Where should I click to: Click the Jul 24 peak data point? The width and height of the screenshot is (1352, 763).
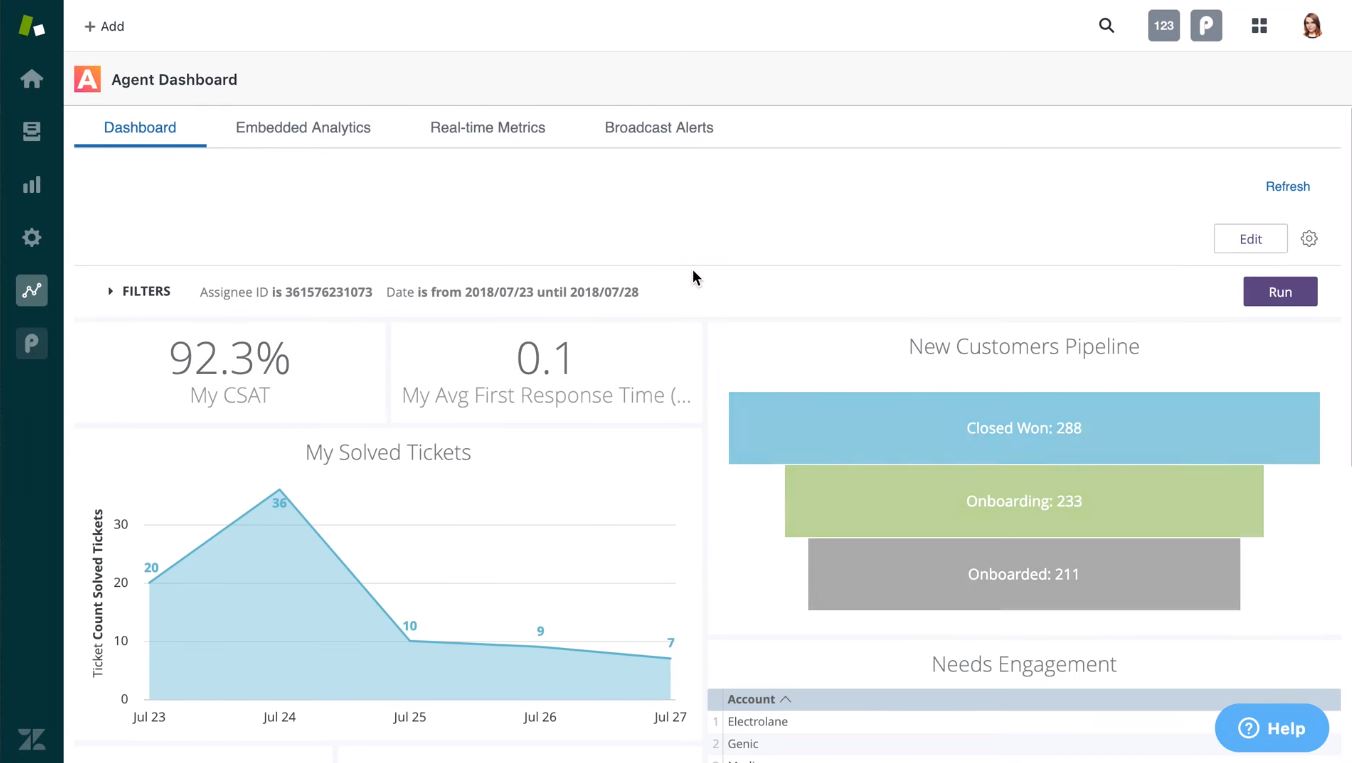tap(279, 490)
